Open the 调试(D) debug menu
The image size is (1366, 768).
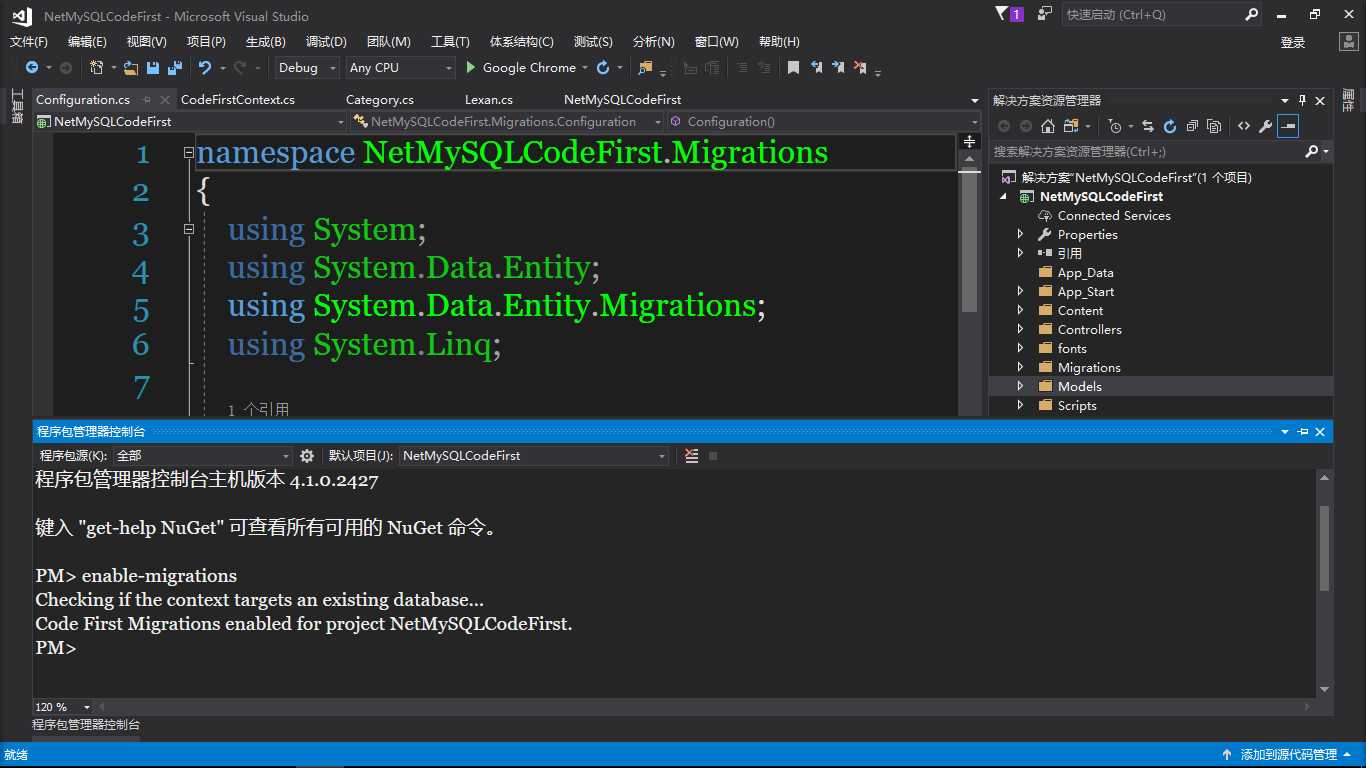326,41
